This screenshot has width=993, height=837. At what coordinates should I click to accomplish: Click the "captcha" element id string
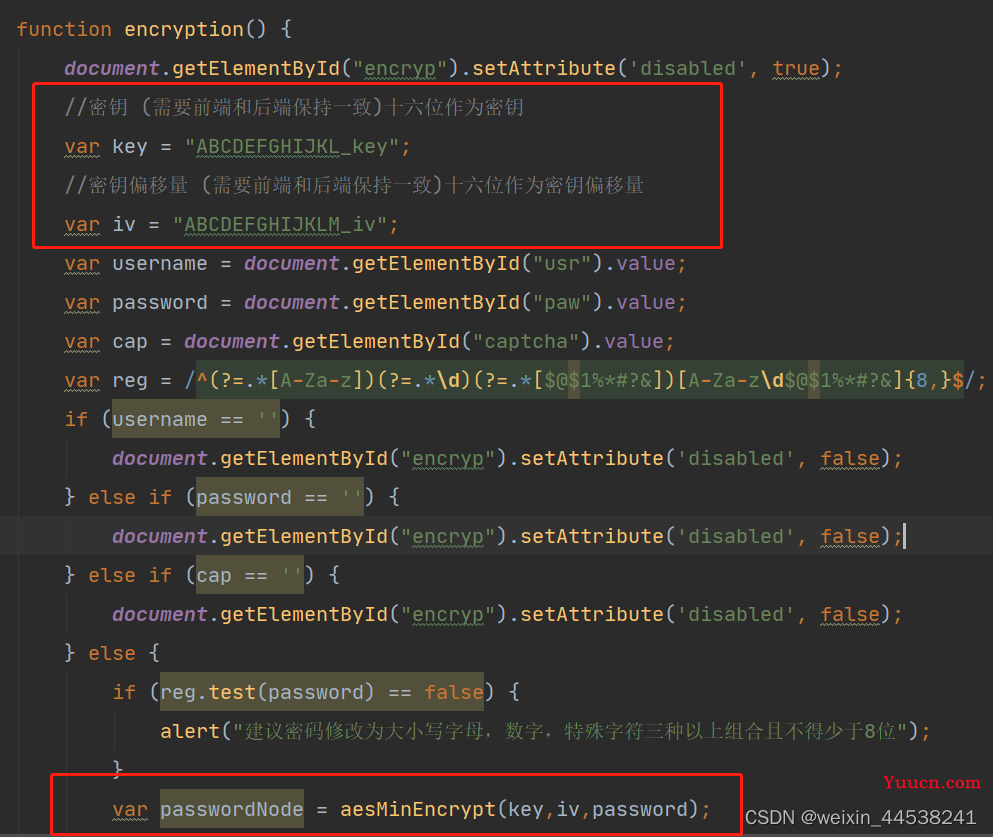[x=526, y=341]
